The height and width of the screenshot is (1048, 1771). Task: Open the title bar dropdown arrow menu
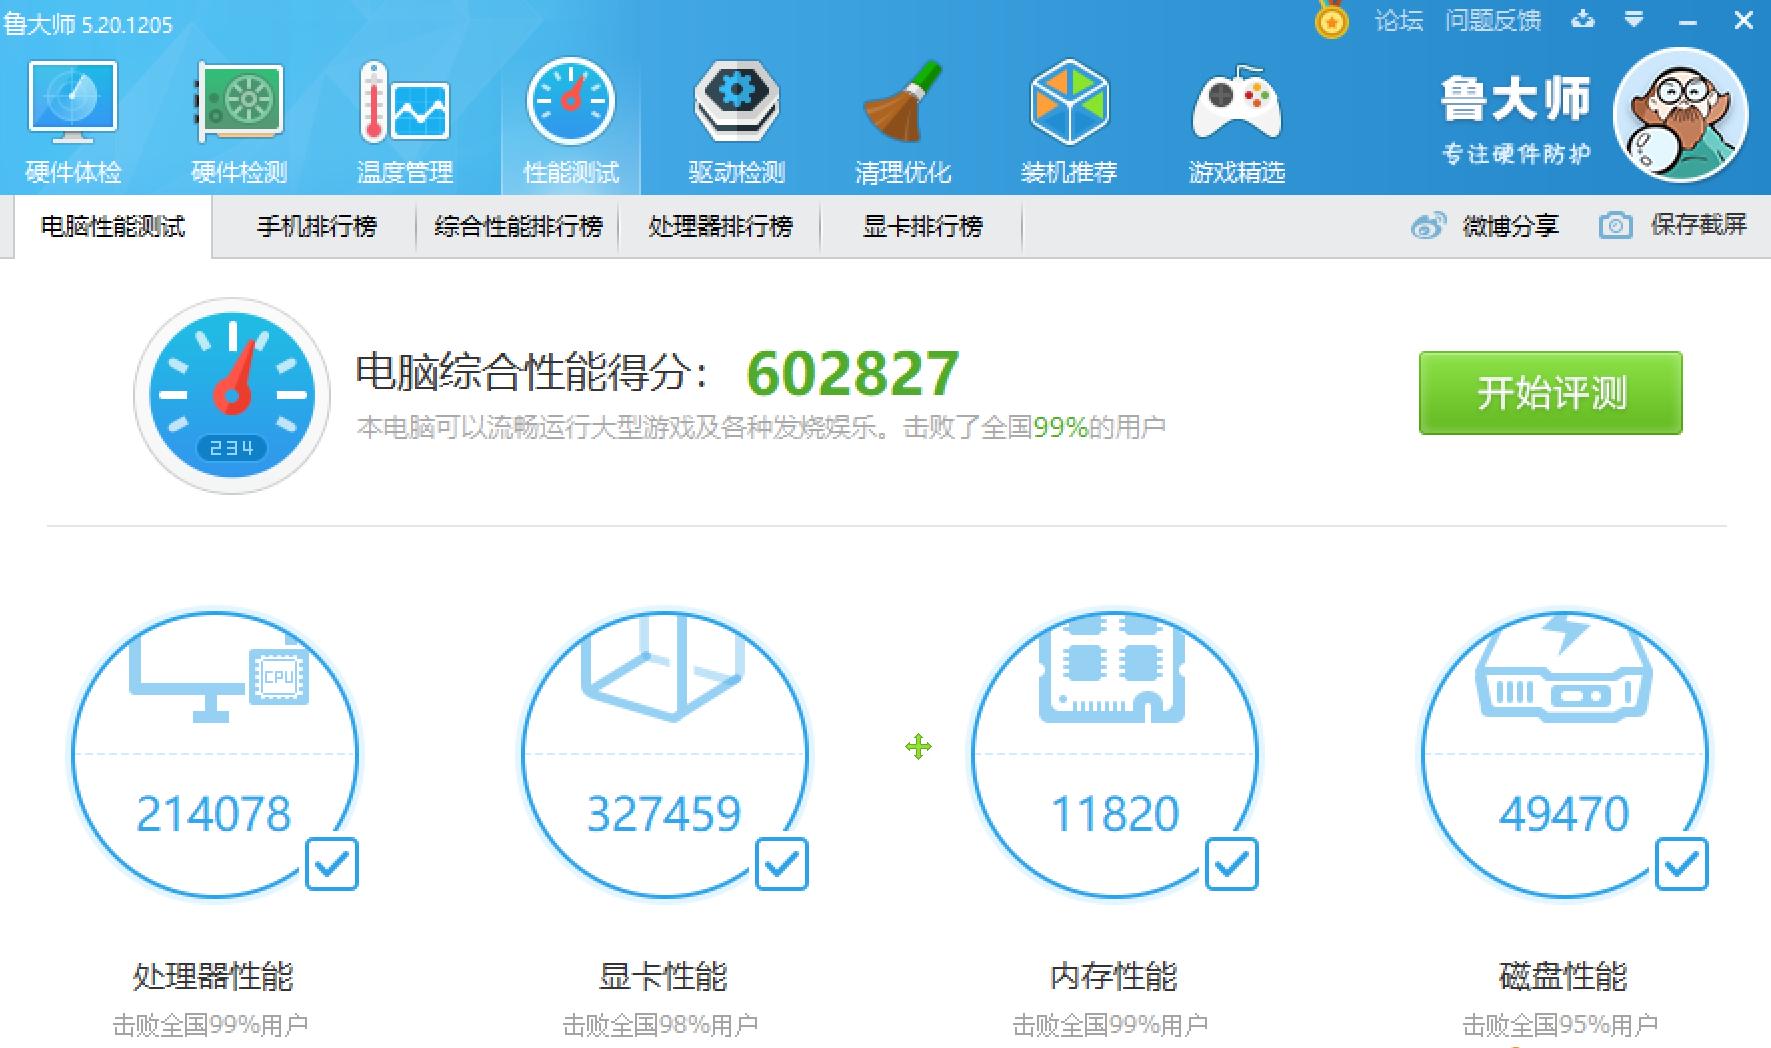pos(1636,19)
